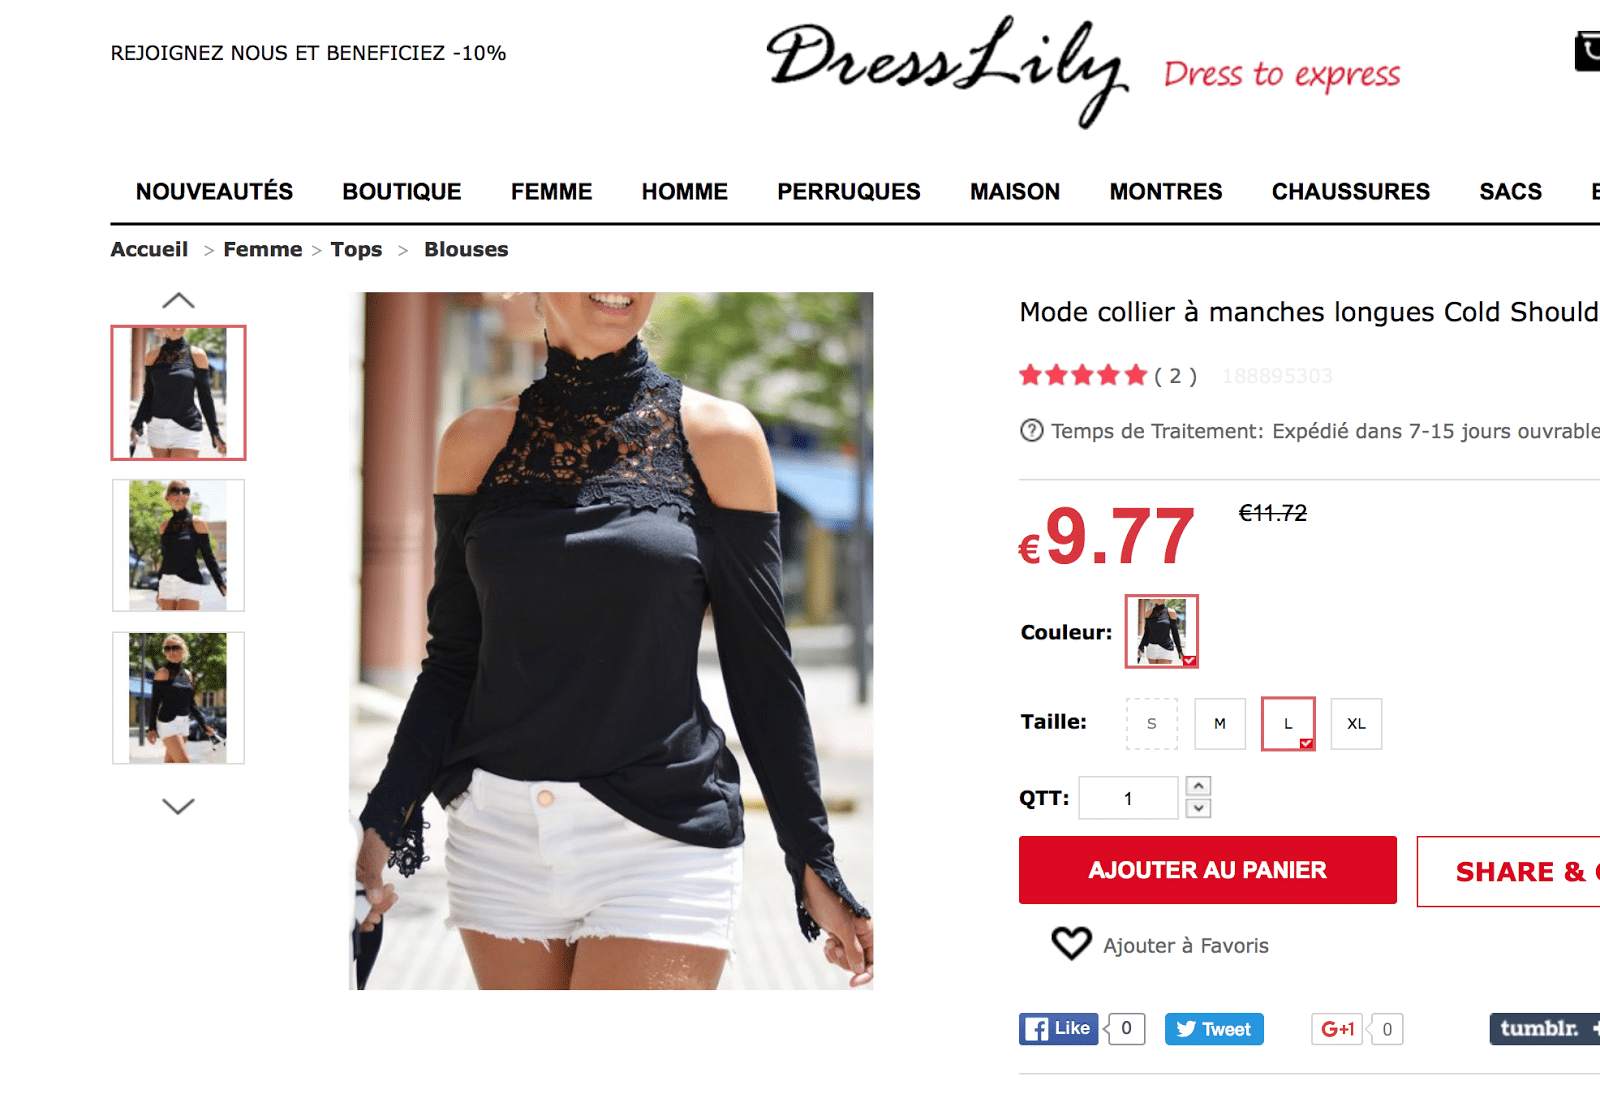Click the DressLily logo
The height and width of the screenshot is (1107, 1600).
[x=947, y=70]
